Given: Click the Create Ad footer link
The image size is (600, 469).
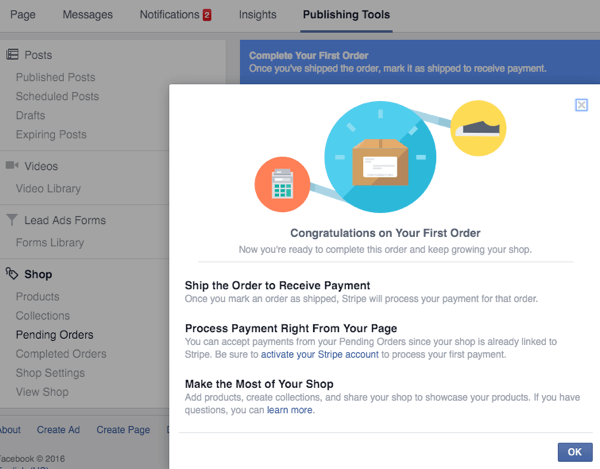Looking at the screenshot, I should (x=58, y=430).
